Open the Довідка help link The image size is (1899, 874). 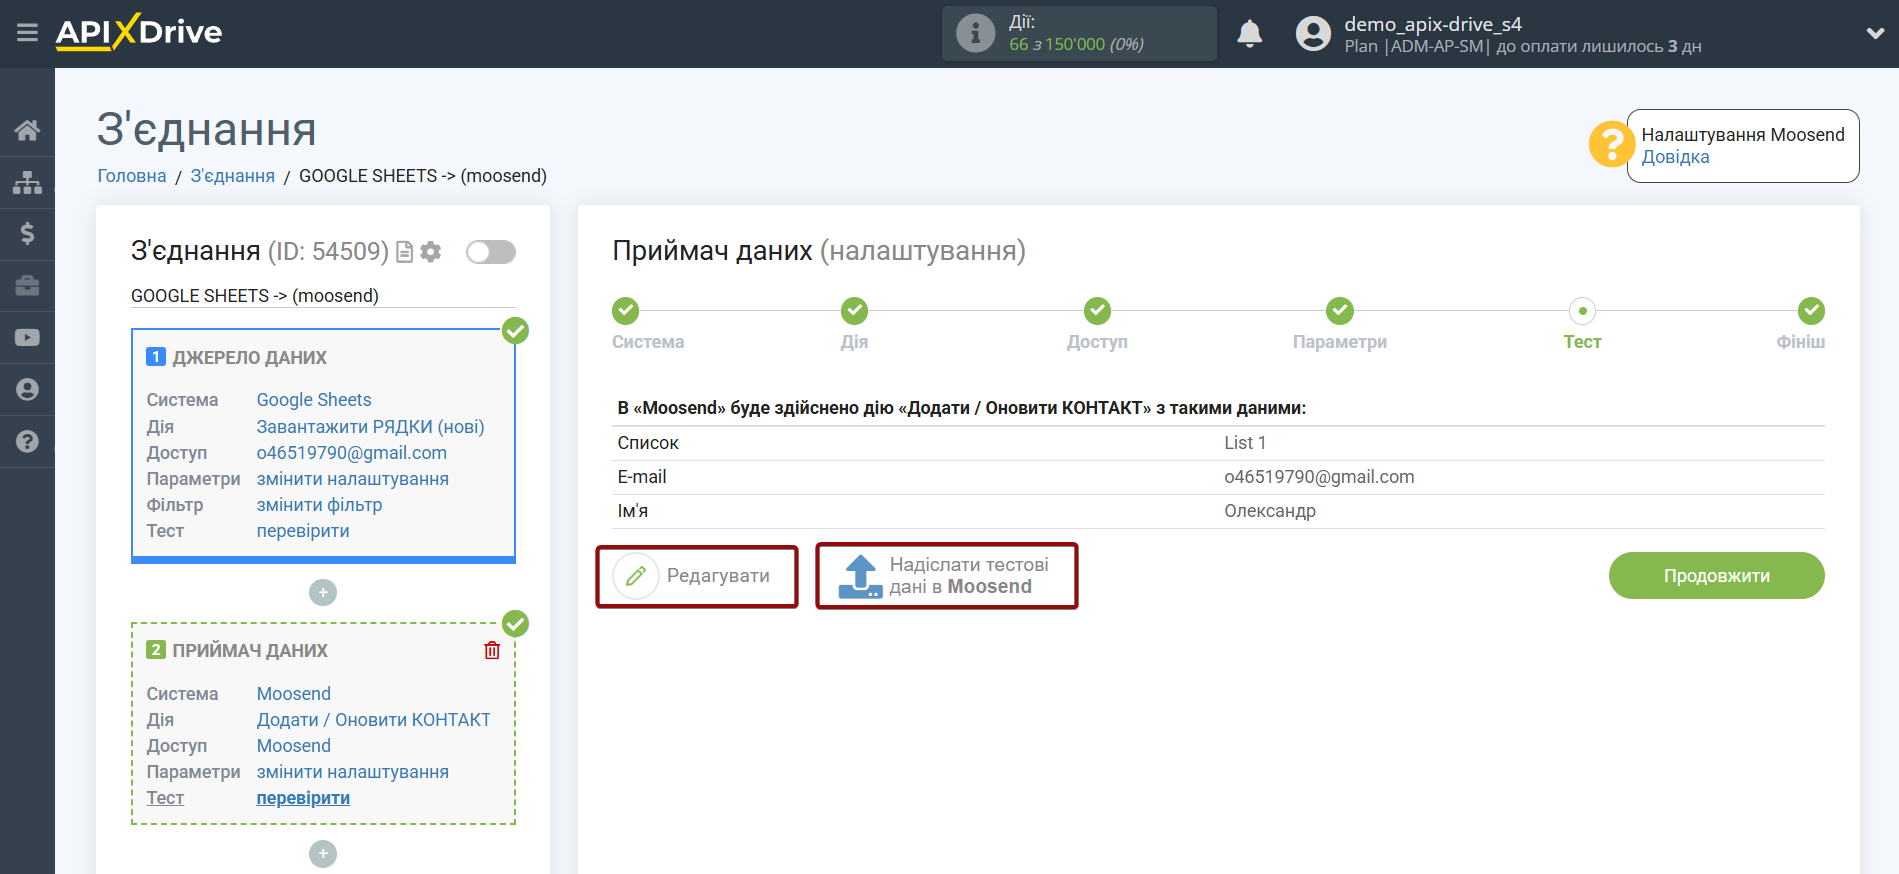1675,157
